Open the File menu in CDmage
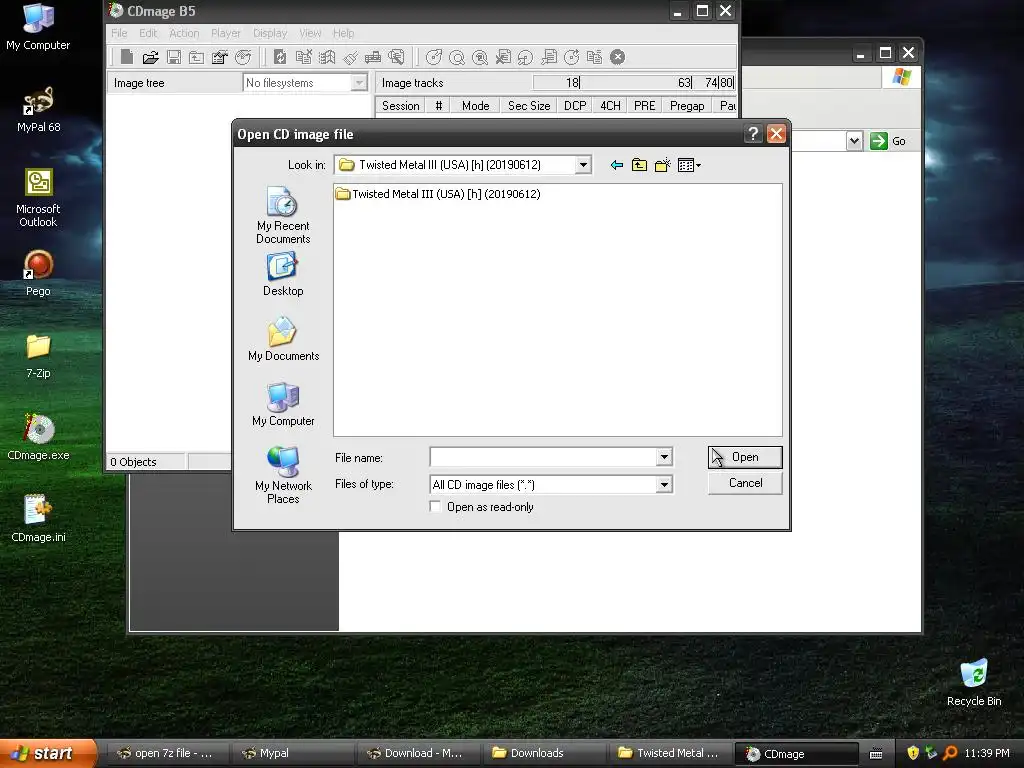The height and width of the screenshot is (768, 1024). [119, 33]
